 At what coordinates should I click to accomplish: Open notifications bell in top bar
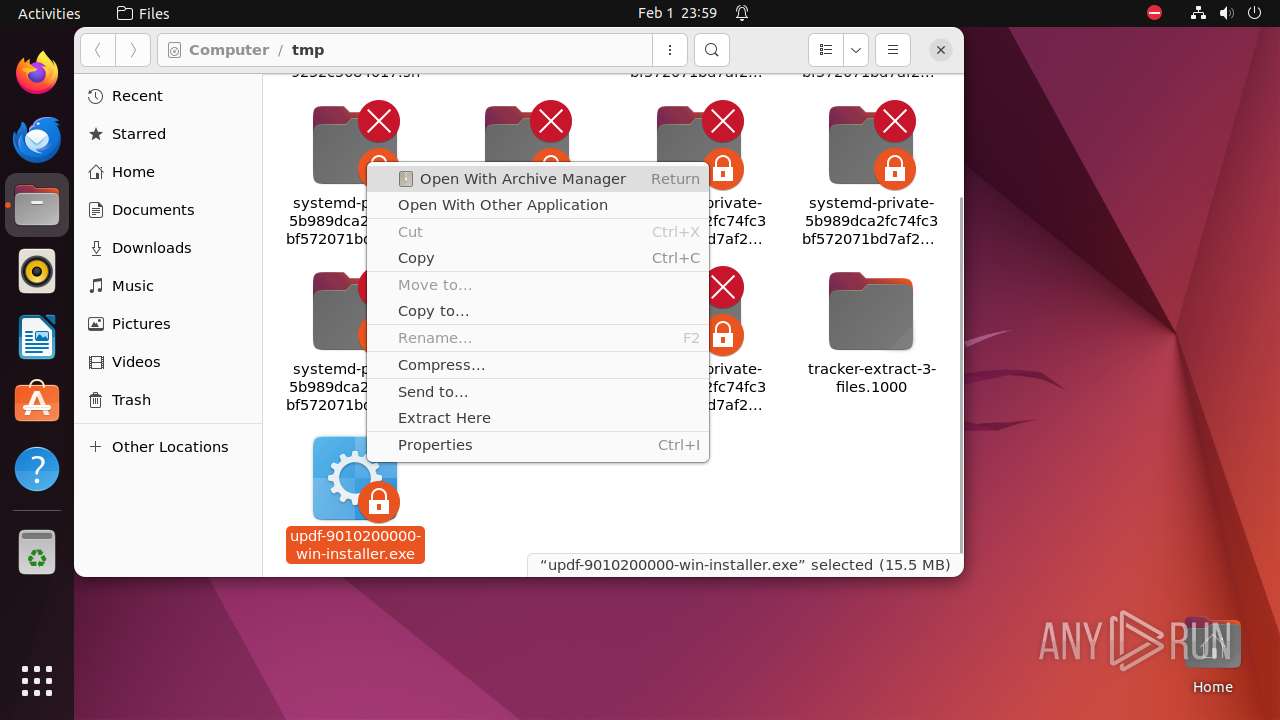742,13
